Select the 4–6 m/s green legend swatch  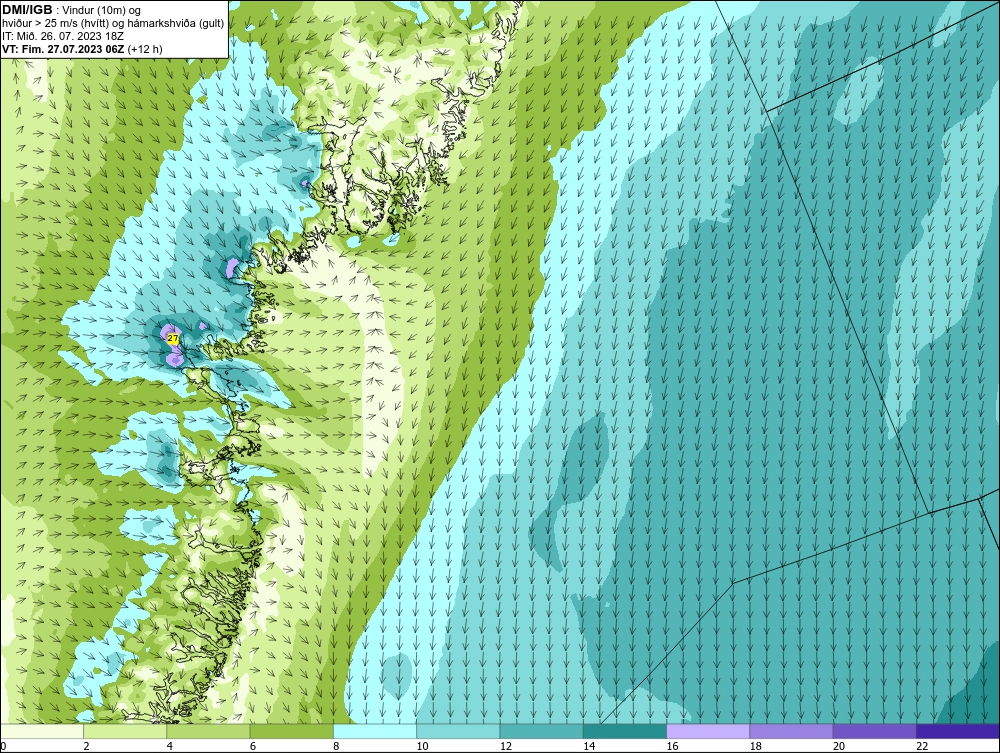(209, 731)
